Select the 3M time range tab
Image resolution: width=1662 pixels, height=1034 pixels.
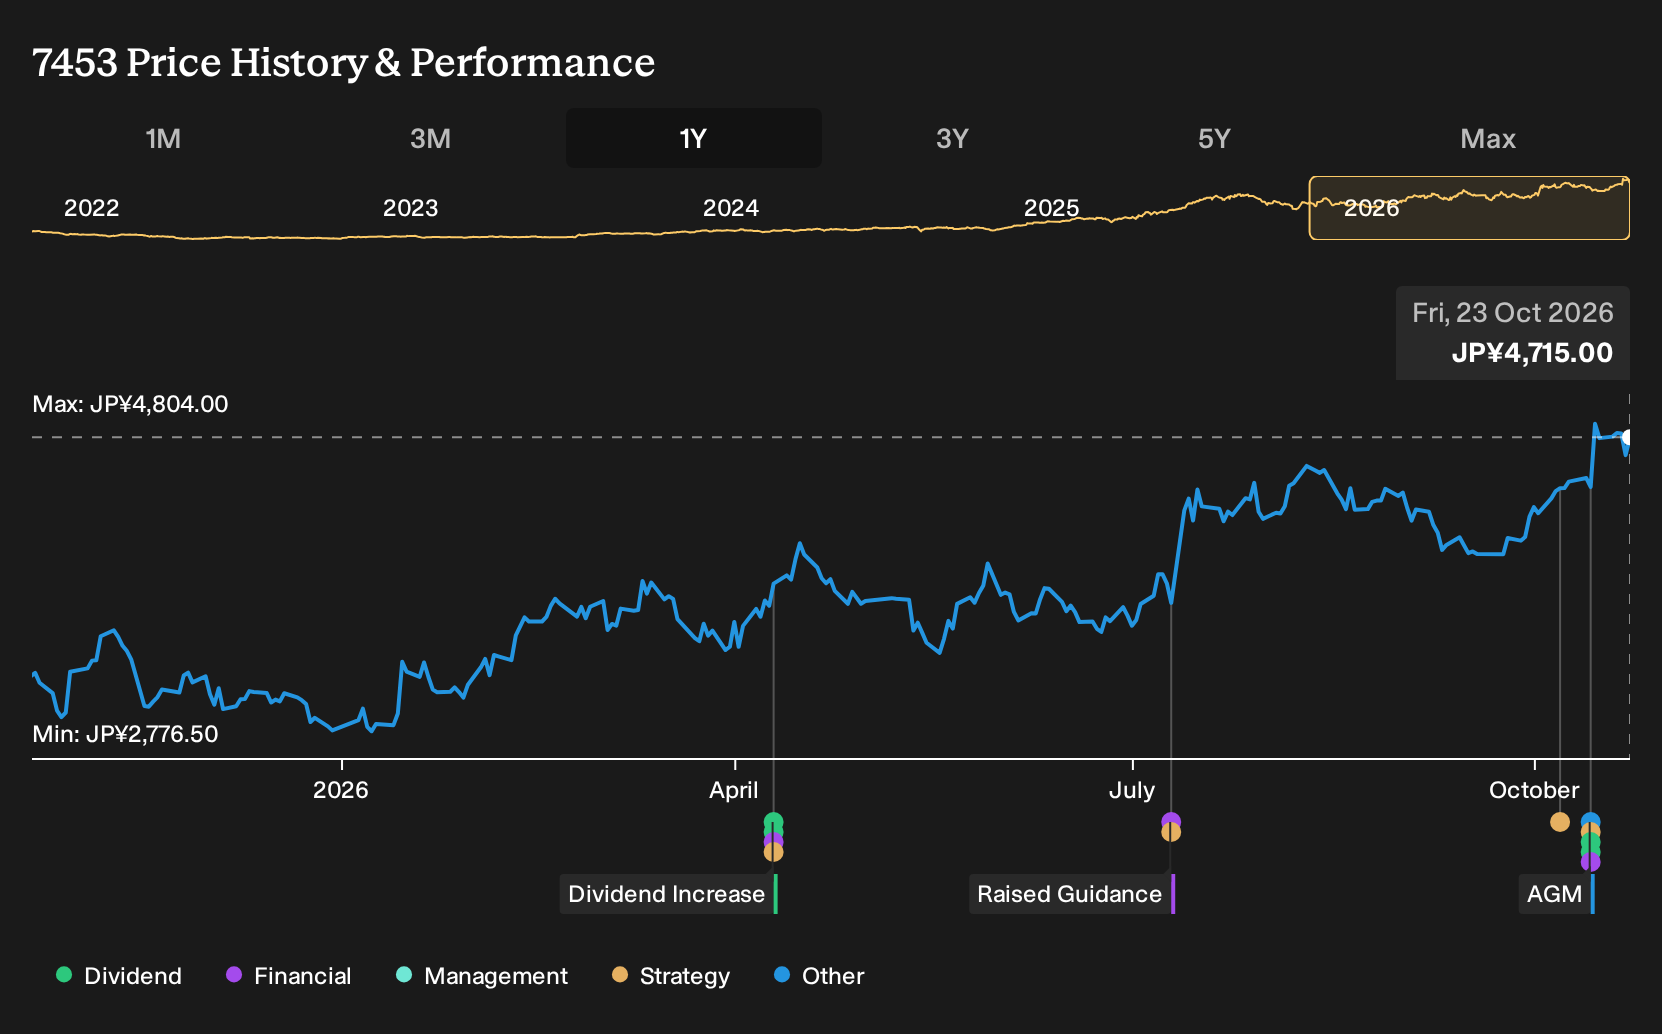click(430, 138)
